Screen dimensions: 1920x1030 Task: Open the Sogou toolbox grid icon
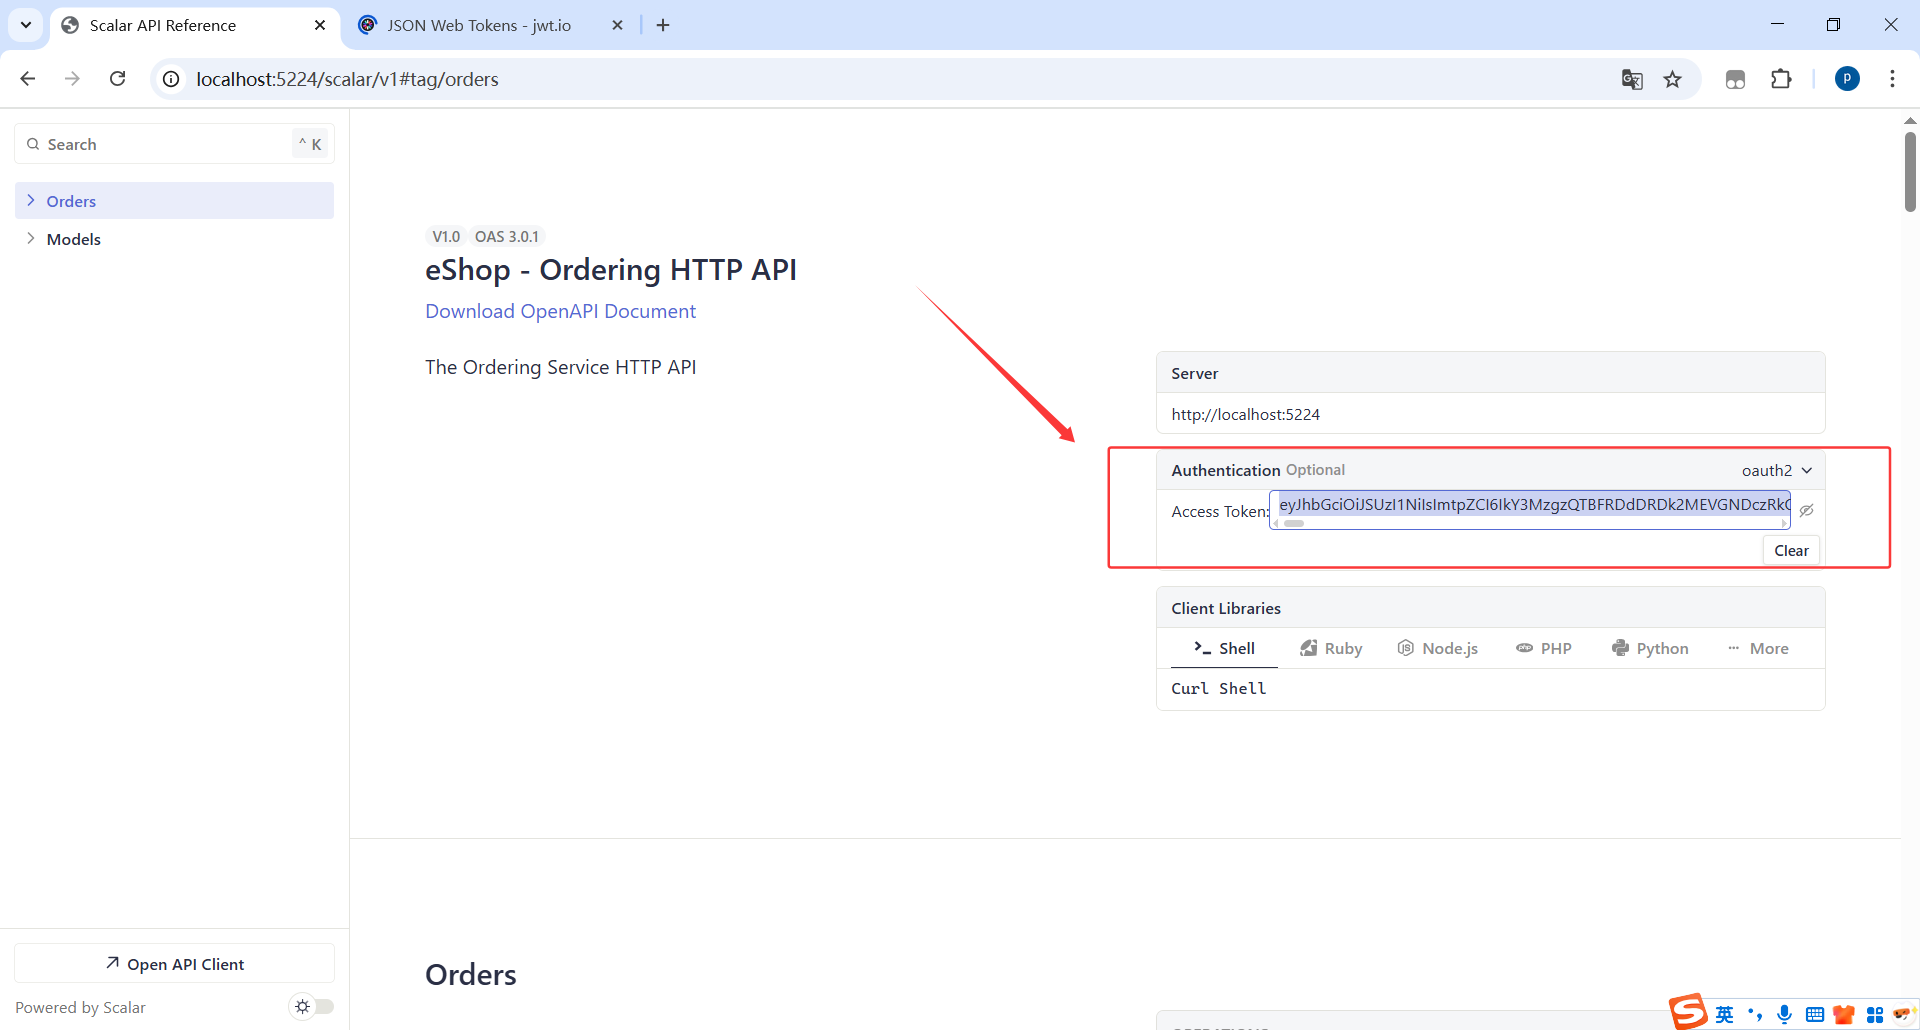tap(1875, 1015)
